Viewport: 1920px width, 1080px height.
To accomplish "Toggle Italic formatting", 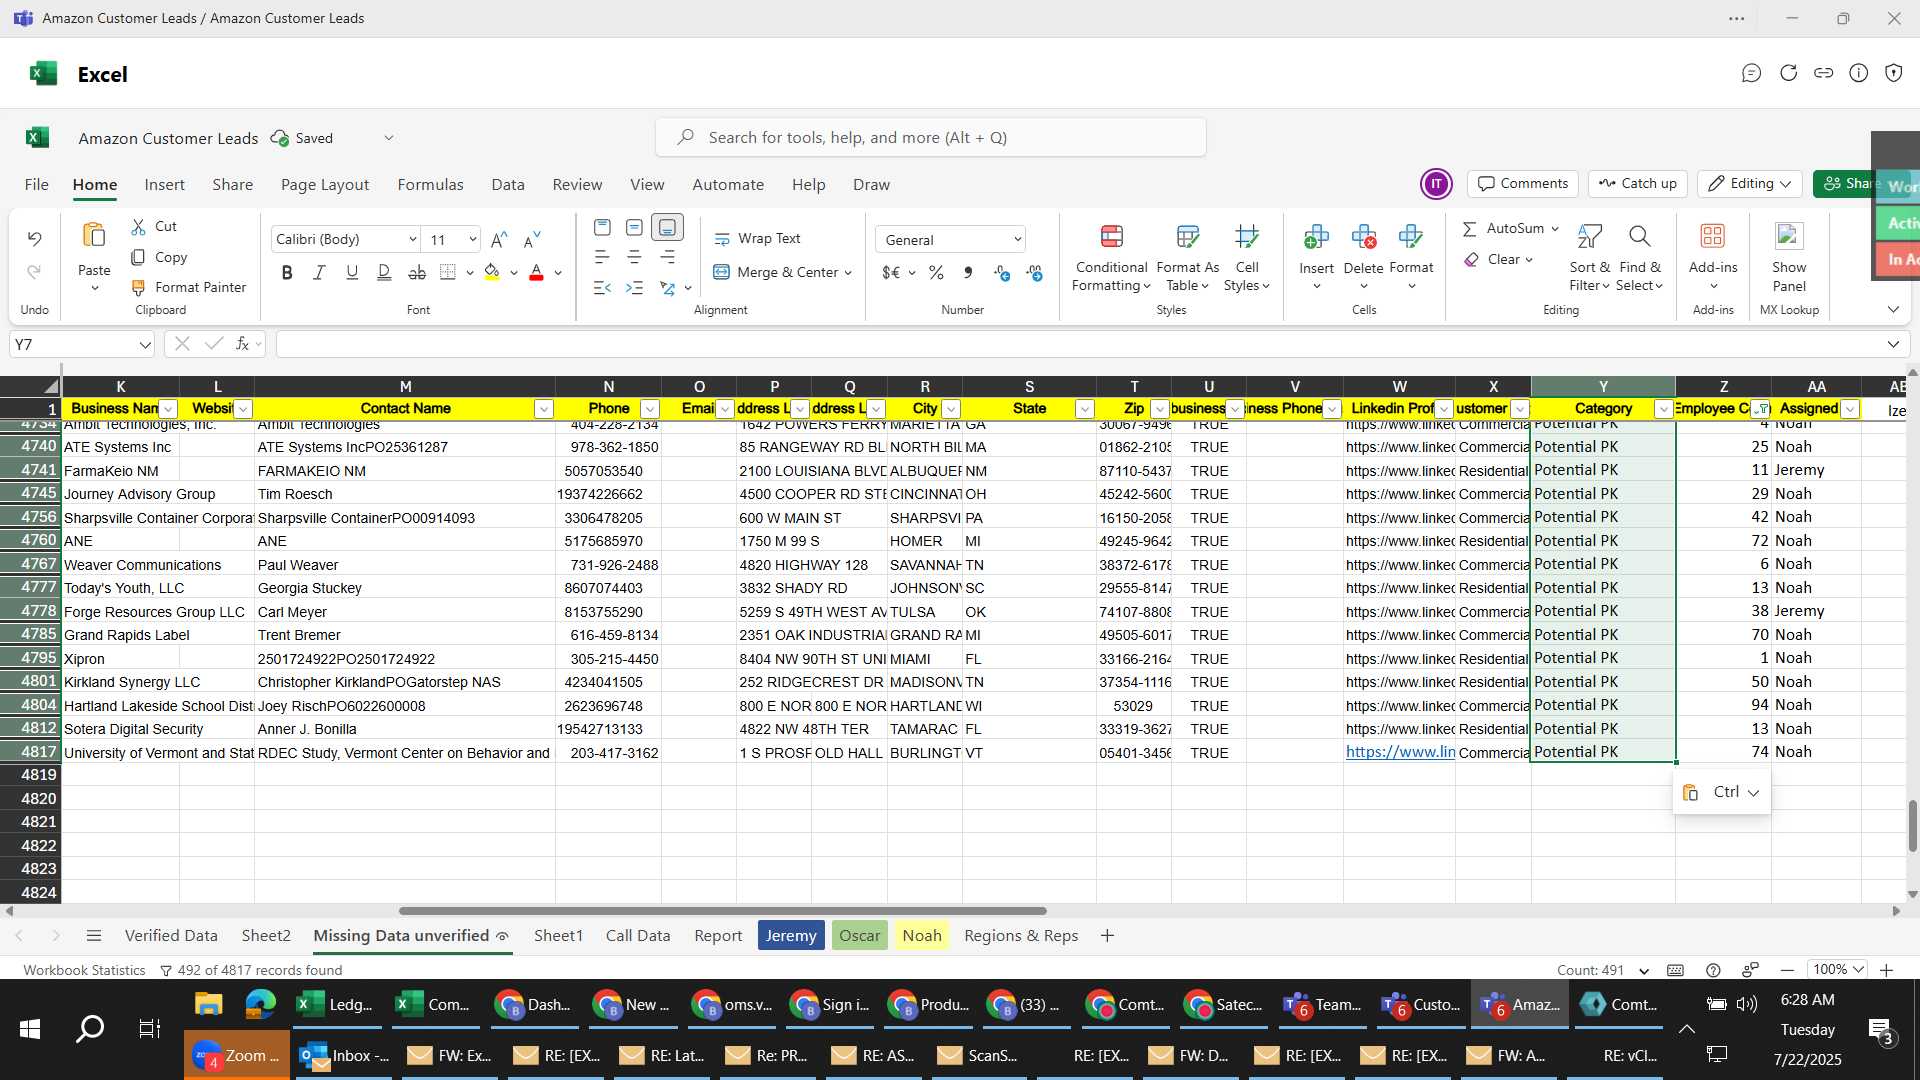I will [x=319, y=272].
